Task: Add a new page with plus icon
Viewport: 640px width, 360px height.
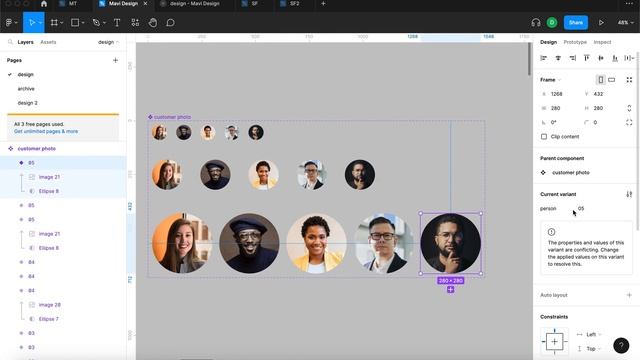Action: (x=115, y=60)
